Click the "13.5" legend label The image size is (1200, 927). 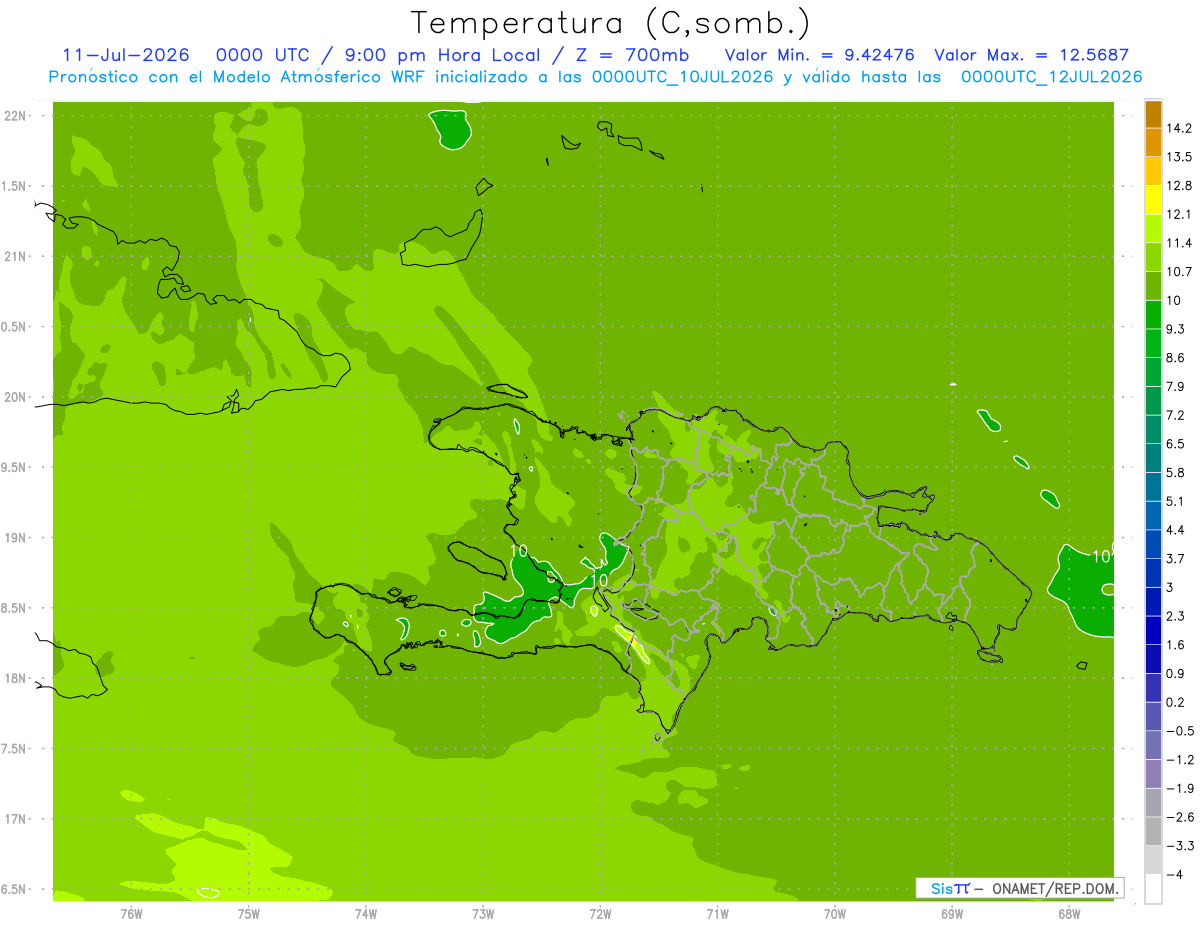click(1179, 157)
